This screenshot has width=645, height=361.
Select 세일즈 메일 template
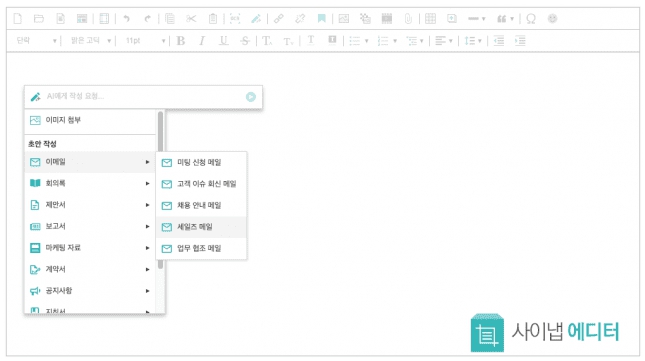tap(202, 227)
